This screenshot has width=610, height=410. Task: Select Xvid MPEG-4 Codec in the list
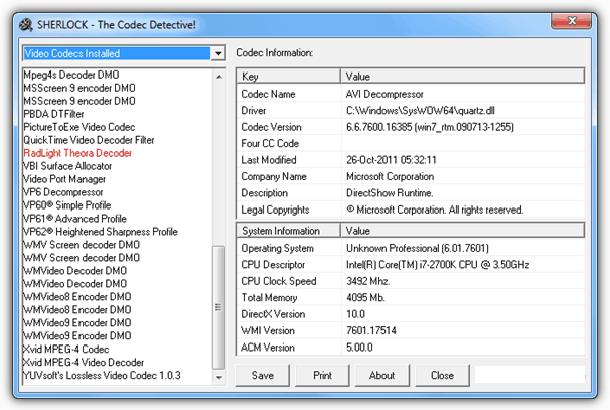click(x=66, y=349)
